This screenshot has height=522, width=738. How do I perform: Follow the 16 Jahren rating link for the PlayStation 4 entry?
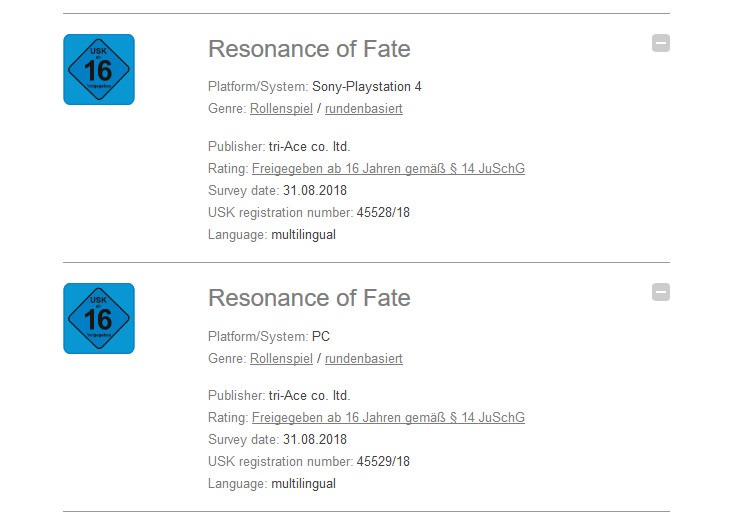[x=388, y=168]
